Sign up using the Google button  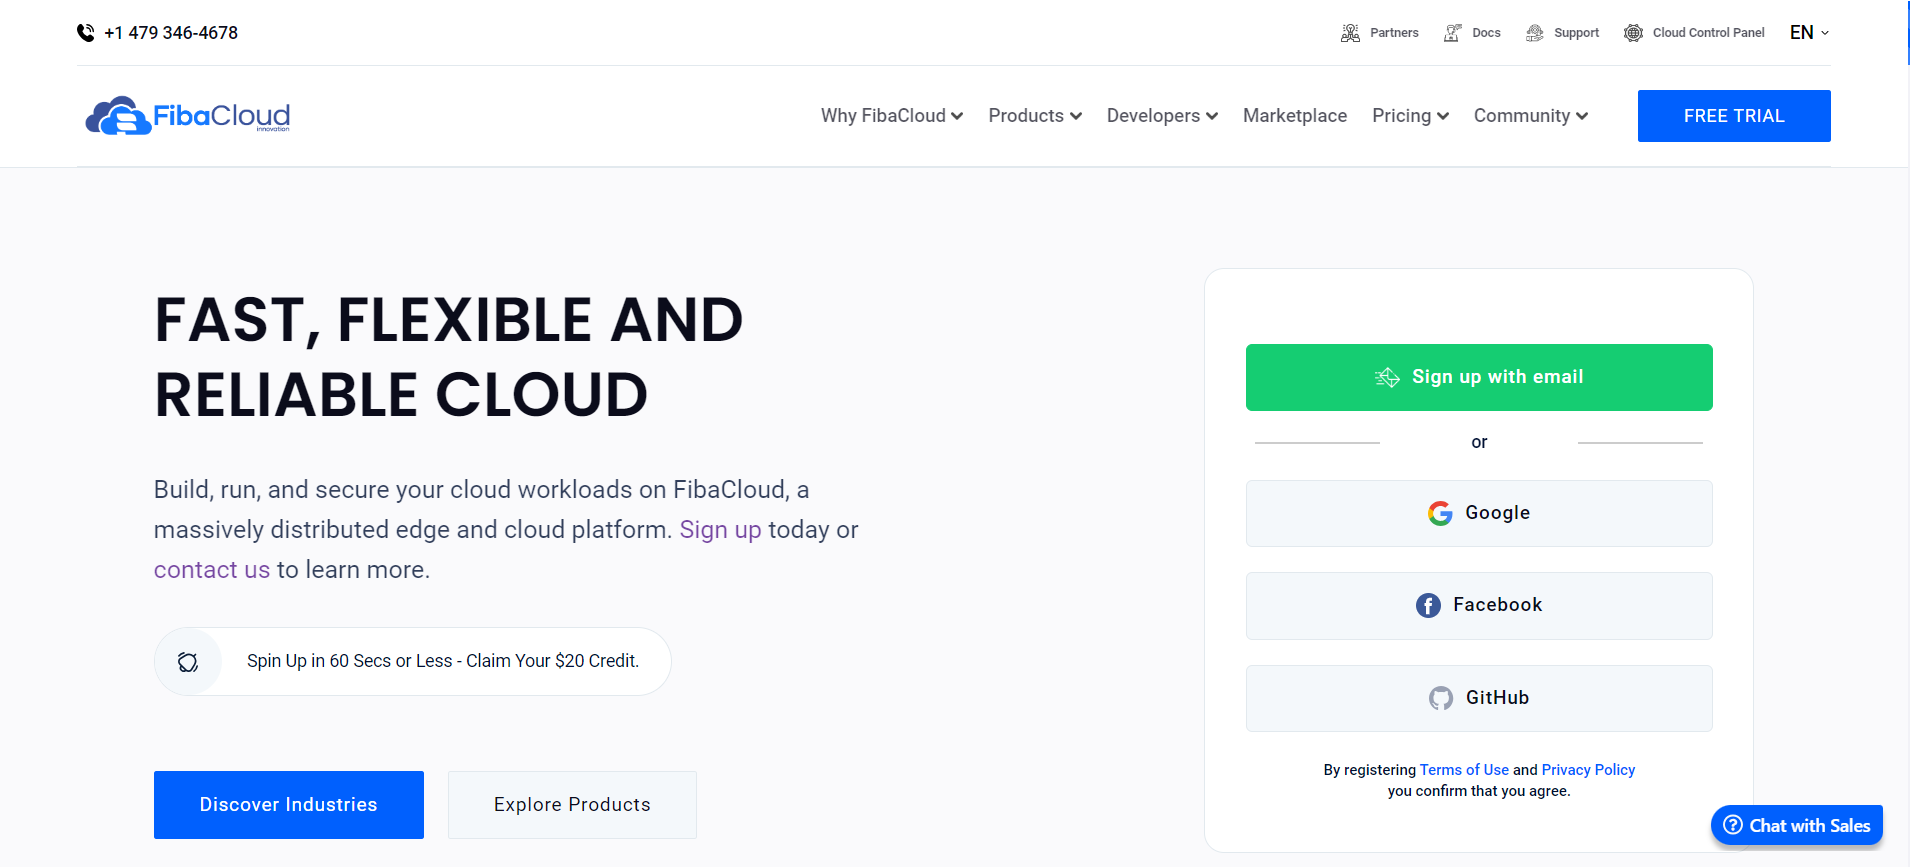pos(1478,513)
